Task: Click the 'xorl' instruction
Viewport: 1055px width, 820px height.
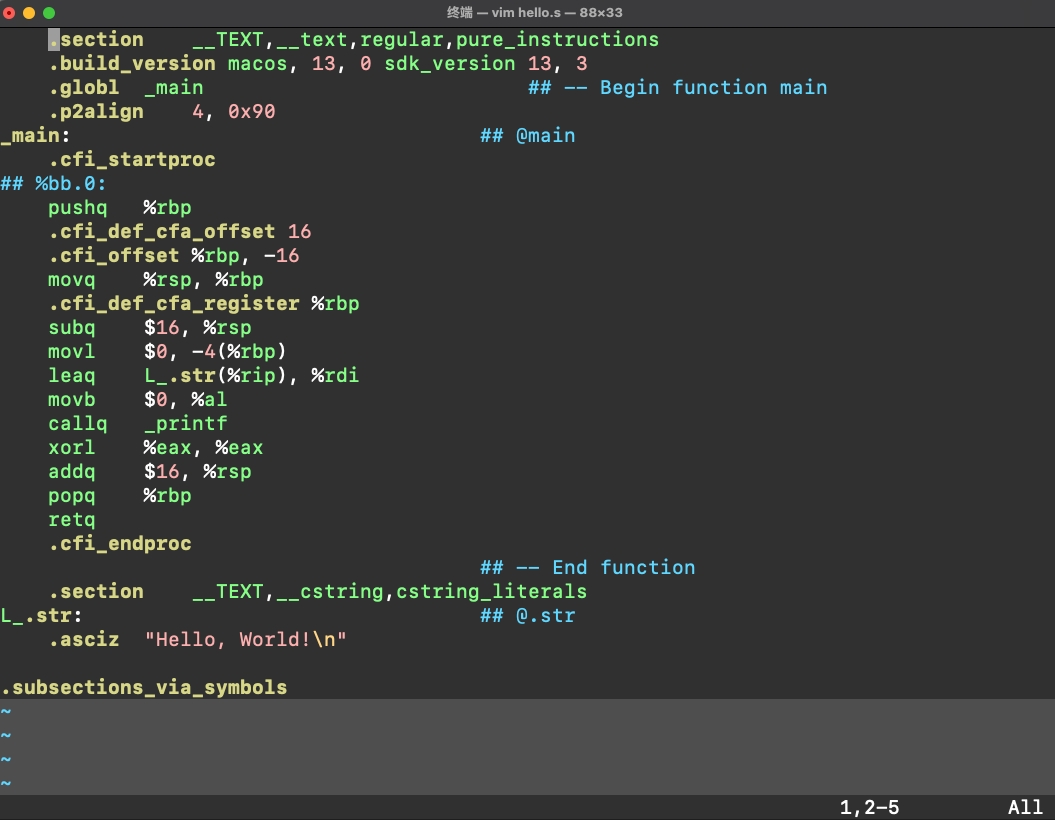Action: 71,447
